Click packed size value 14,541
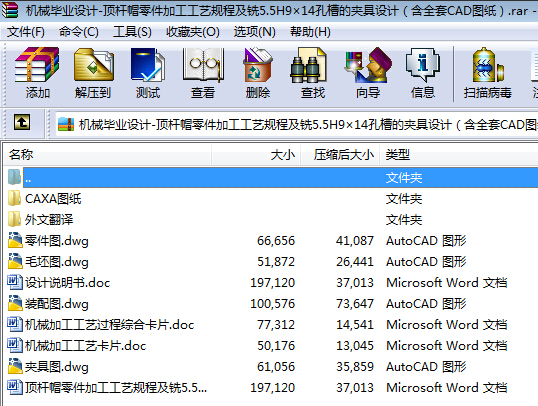The height and width of the screenshot is (406, 538). point(355,325)
